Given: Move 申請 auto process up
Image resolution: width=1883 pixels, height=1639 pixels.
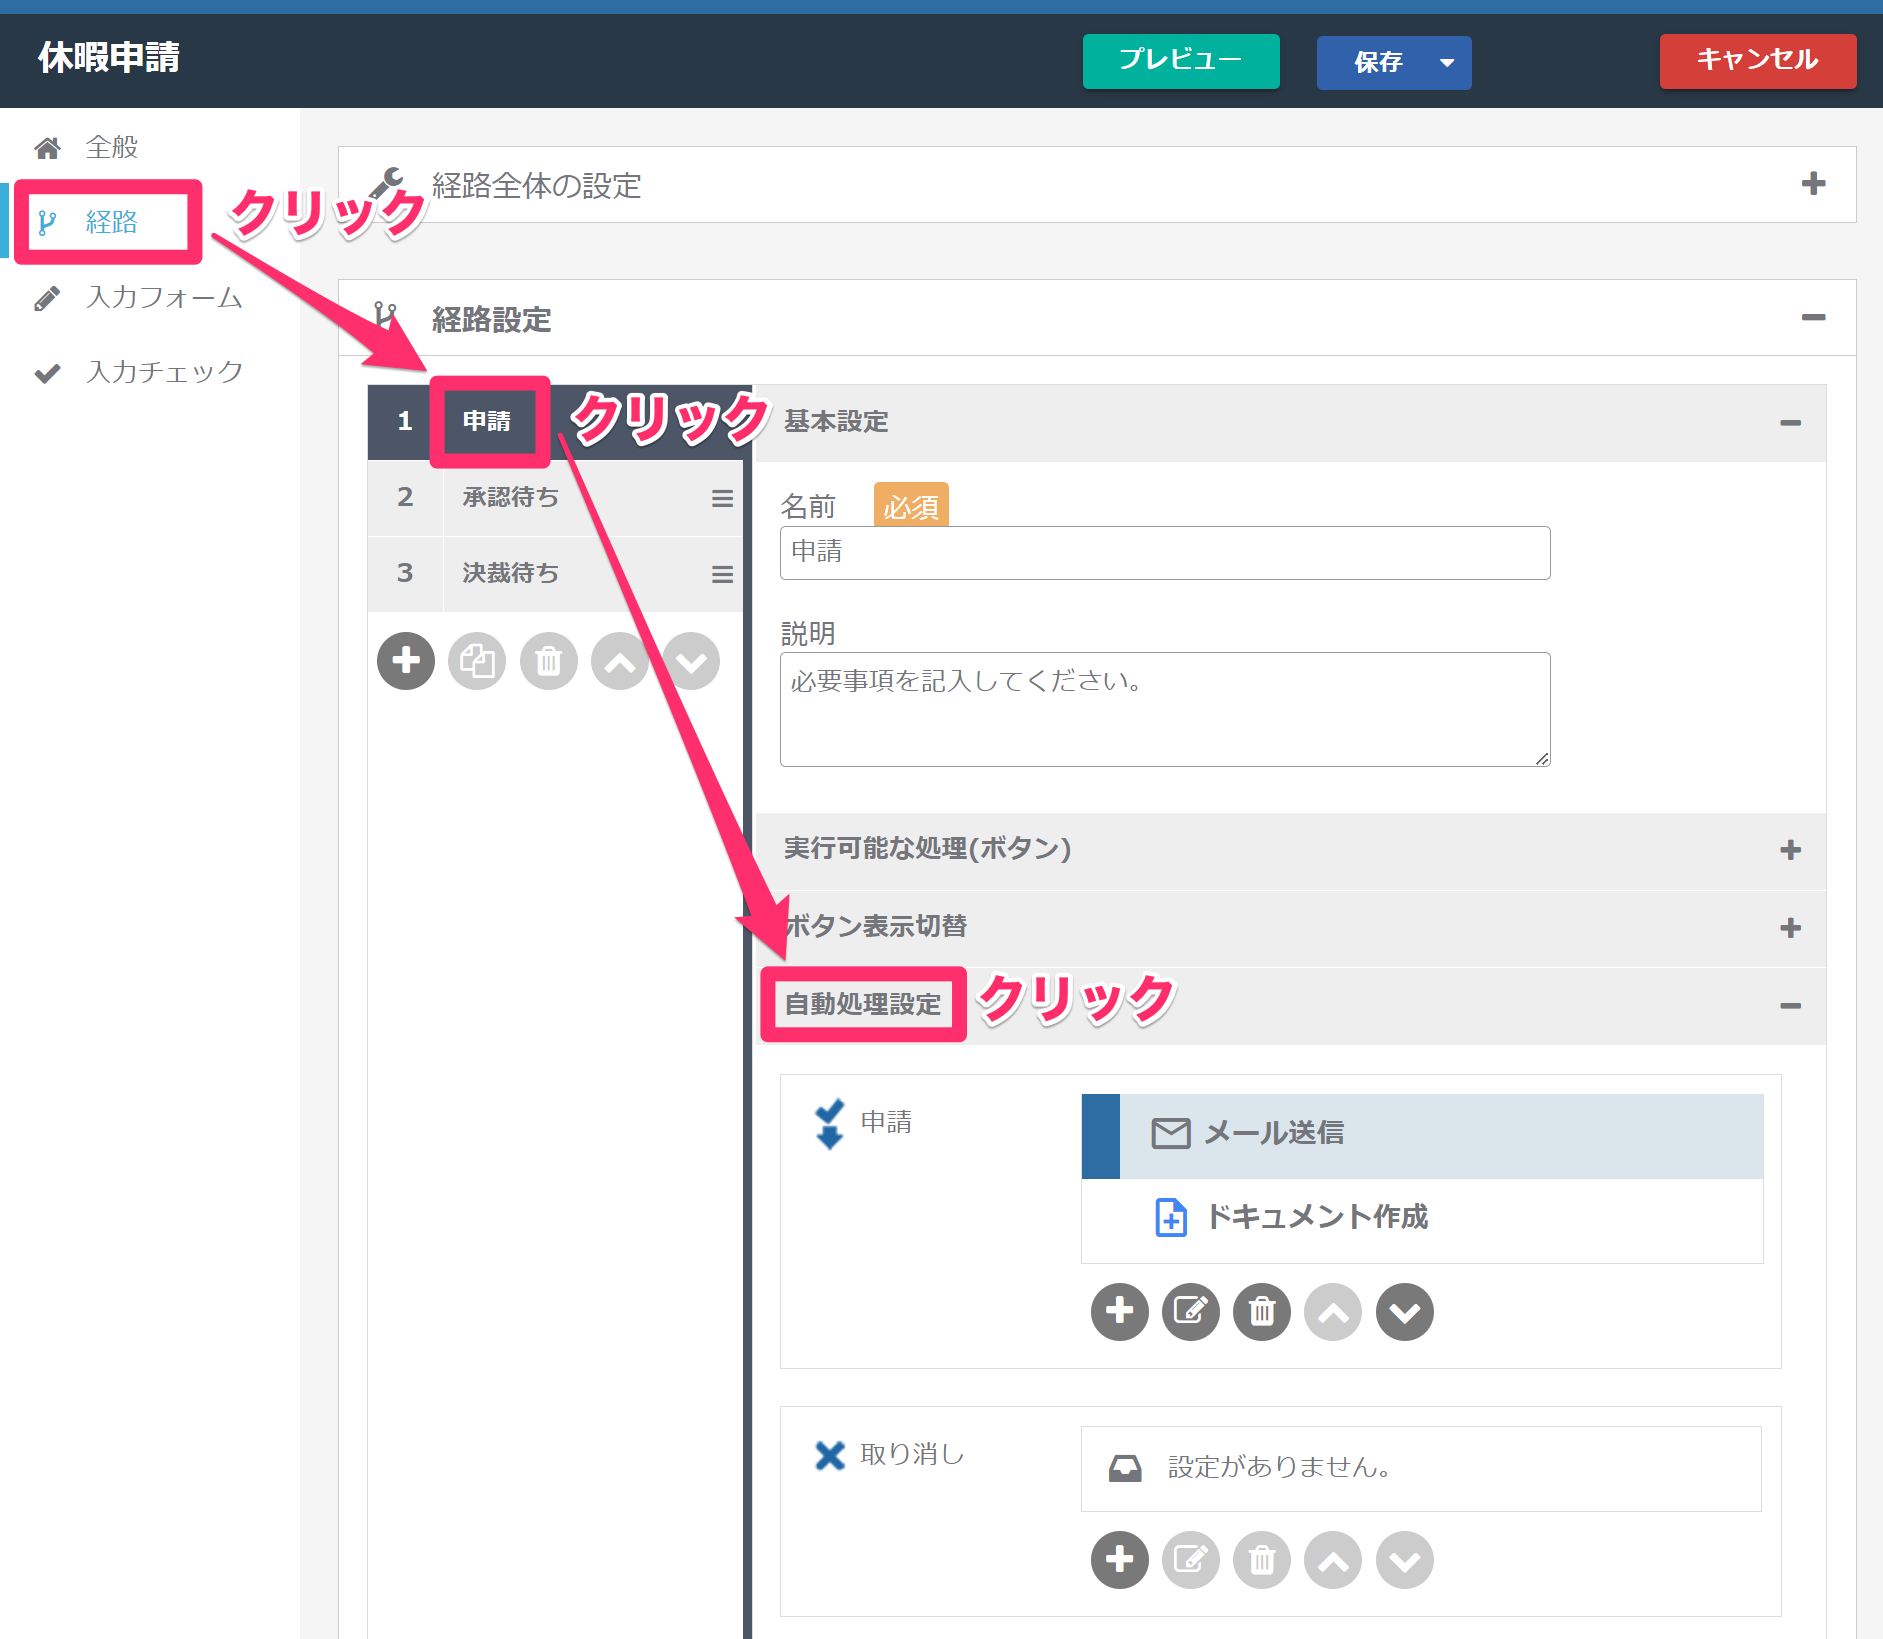Looking at the screenshot, I should point(1333,1311).
